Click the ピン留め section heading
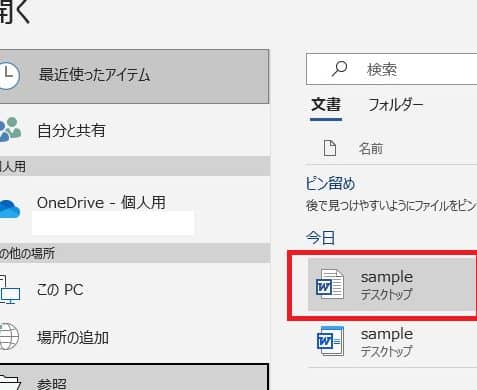The width and height of the screenshot is (477, 390). (331, 184)
